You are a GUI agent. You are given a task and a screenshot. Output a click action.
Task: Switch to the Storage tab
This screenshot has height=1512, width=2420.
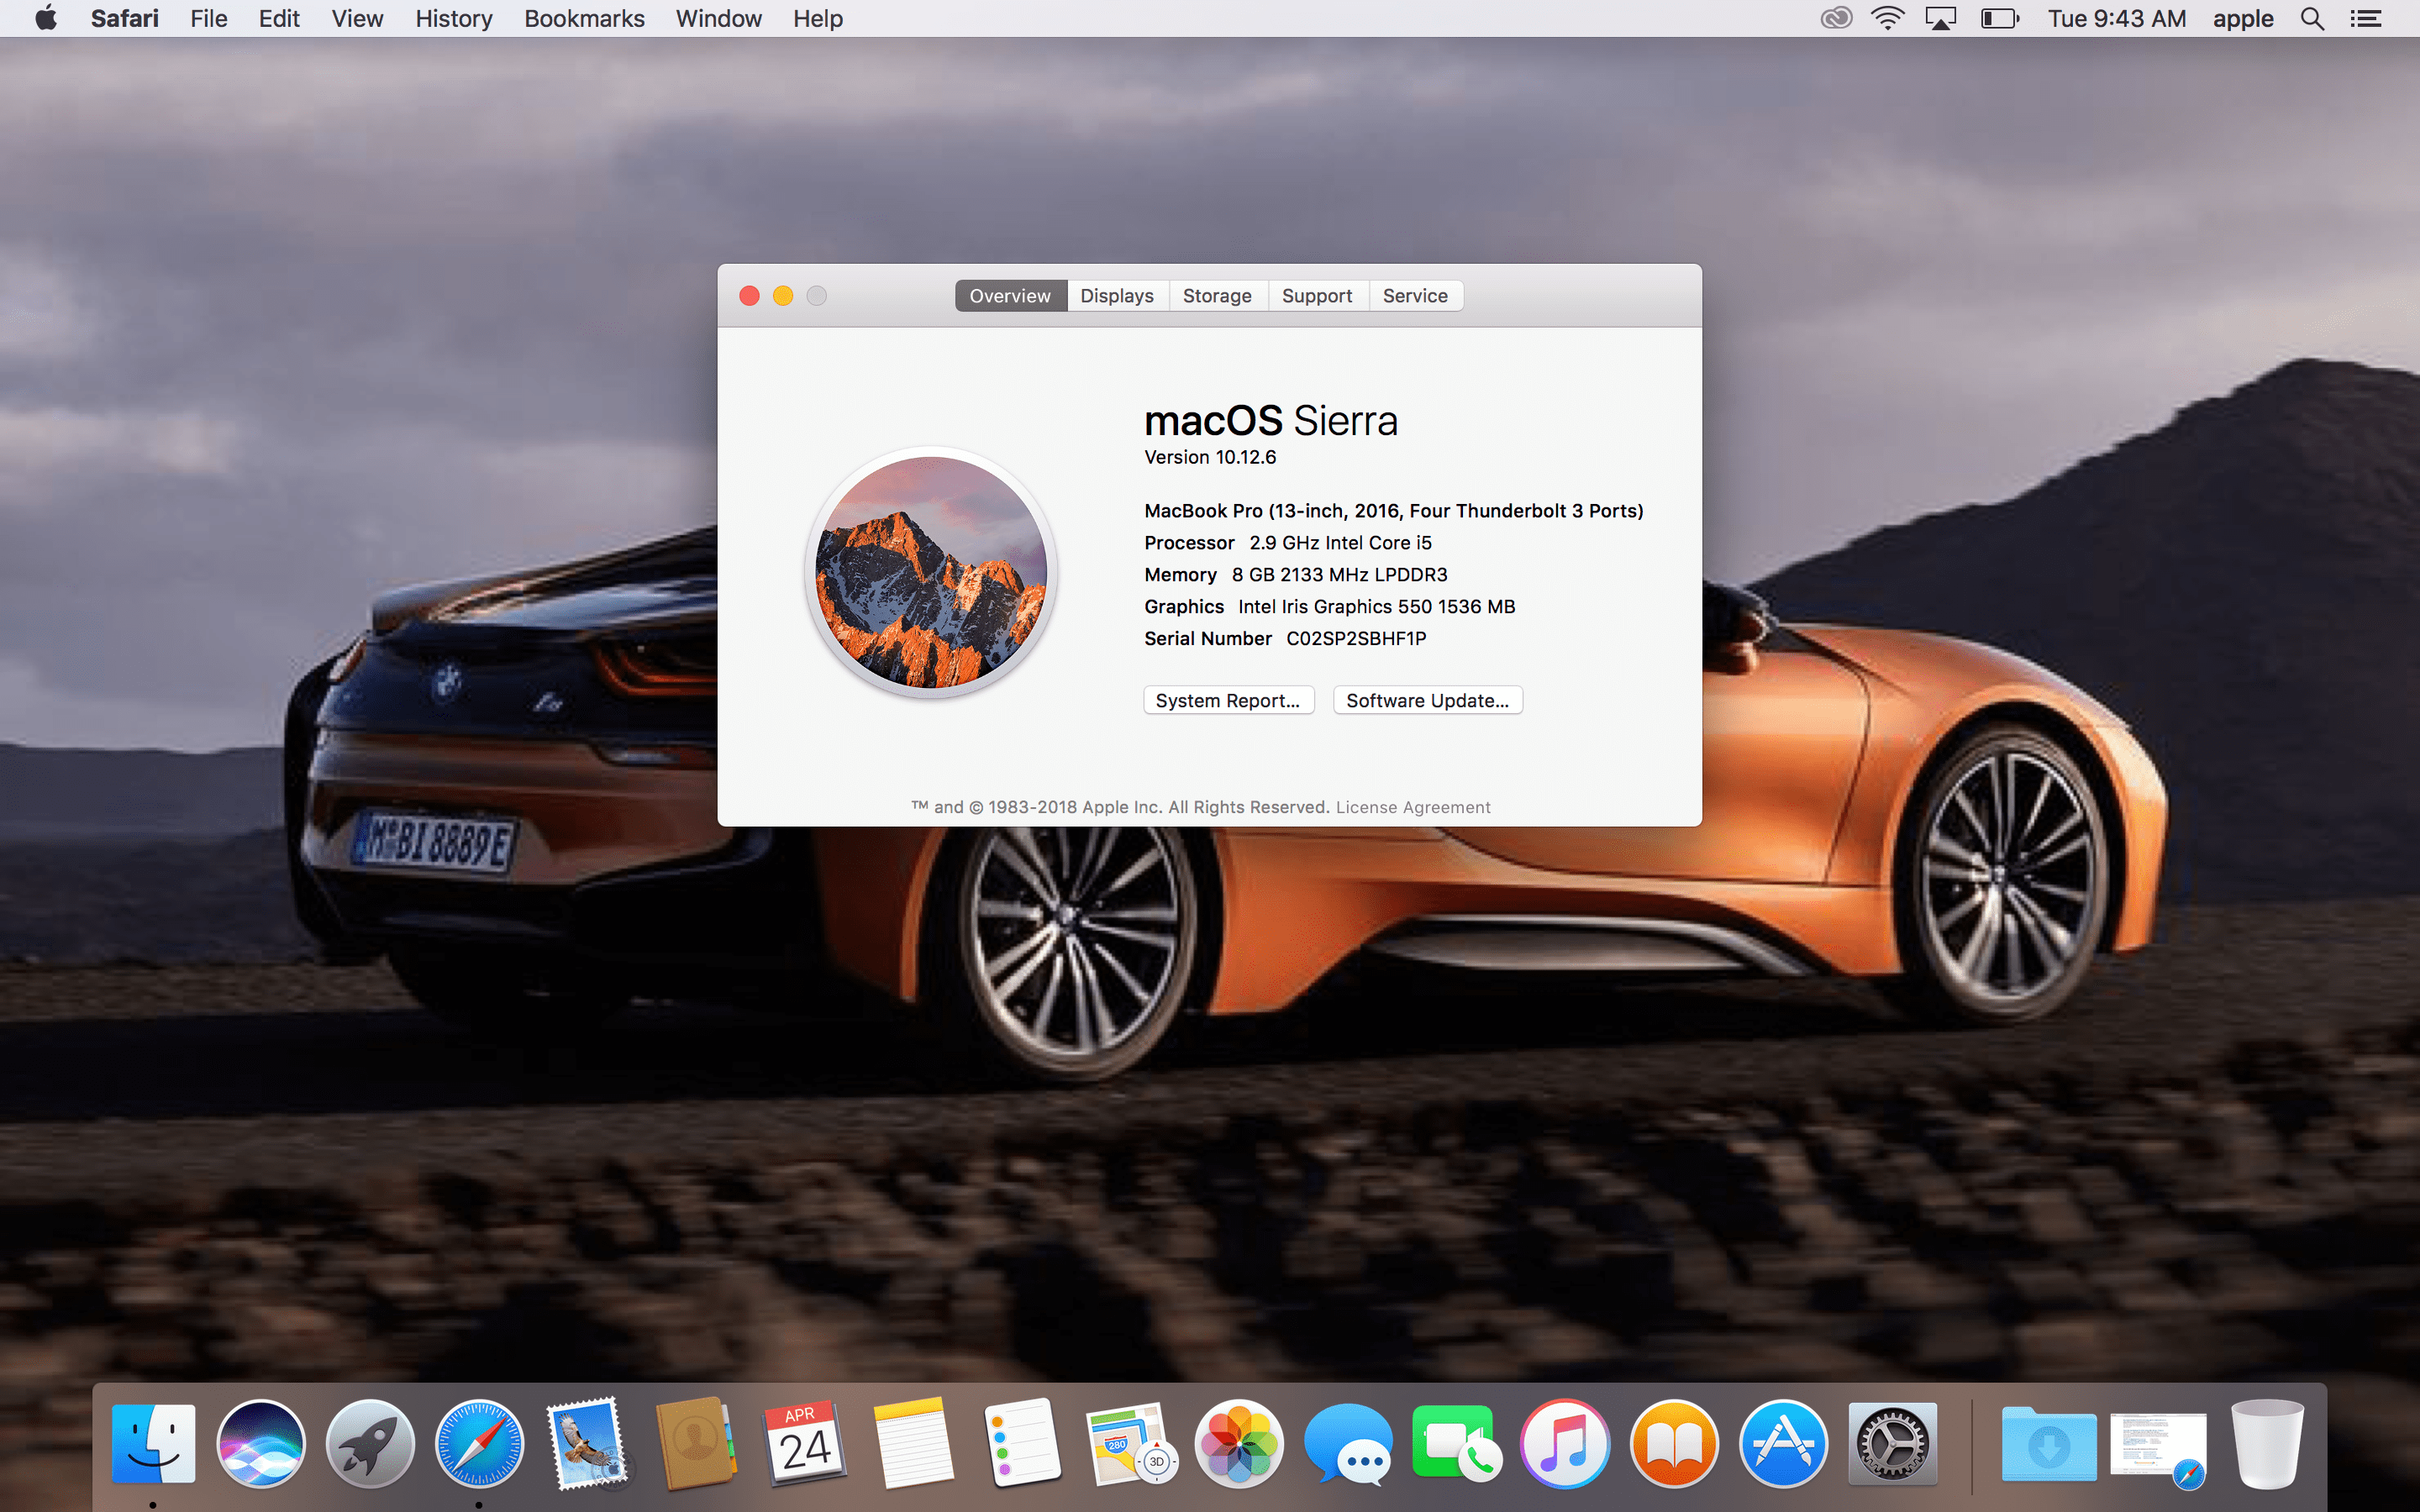(x=1217, y=296)
